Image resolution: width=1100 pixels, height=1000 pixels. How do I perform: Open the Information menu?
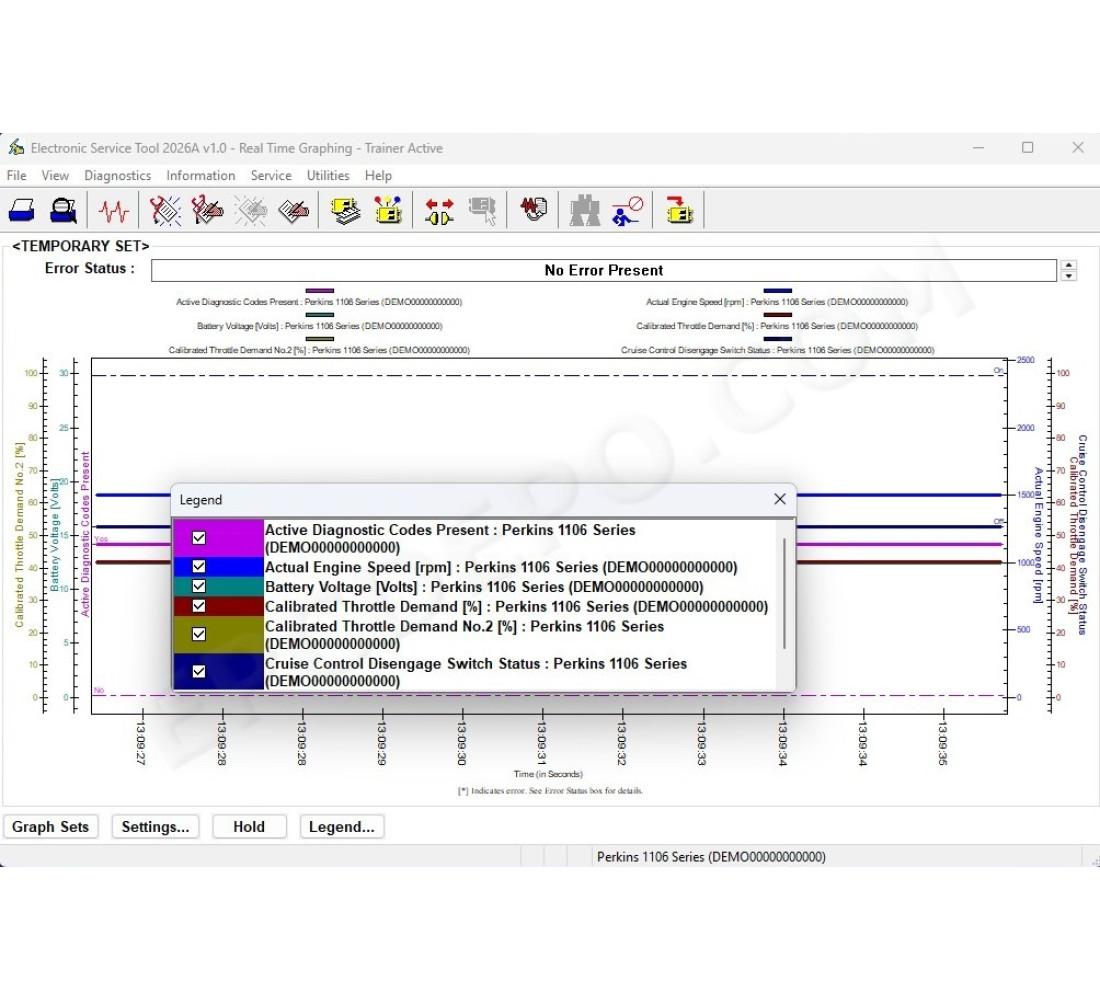tap(201, 175)
